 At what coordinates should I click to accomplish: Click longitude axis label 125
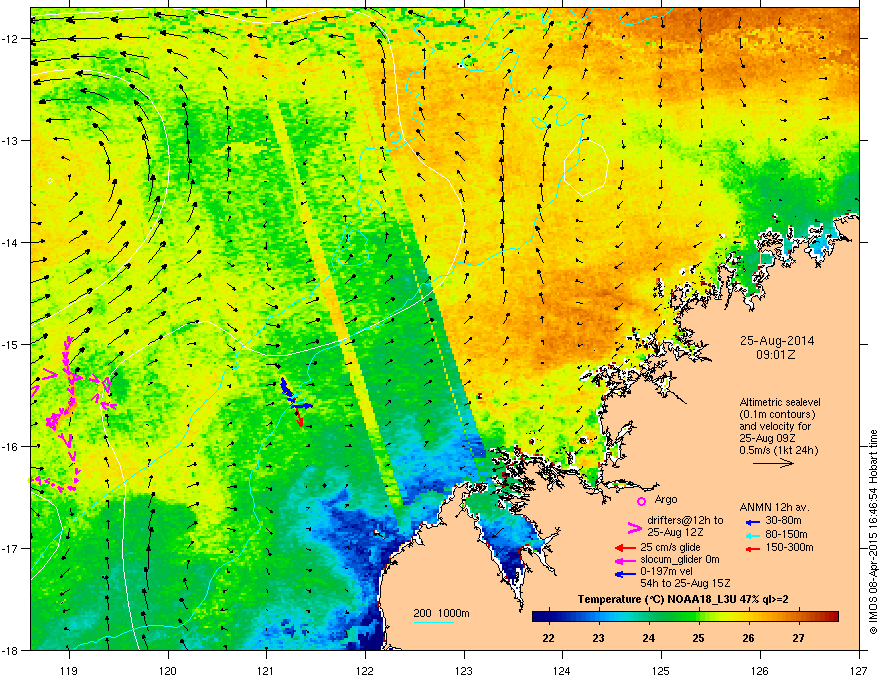tap(661, 670)
